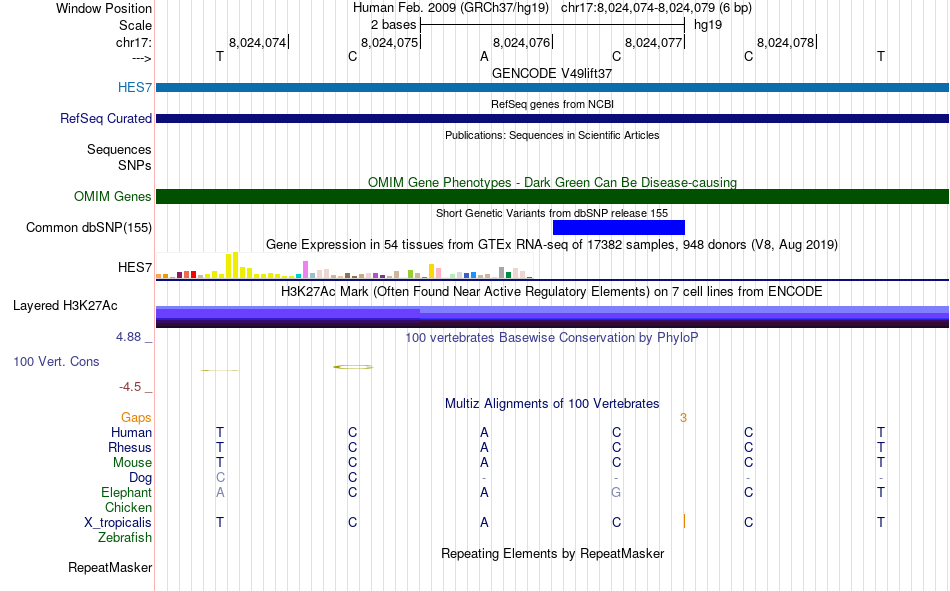Click the Sequences track label

click(119, 149)
